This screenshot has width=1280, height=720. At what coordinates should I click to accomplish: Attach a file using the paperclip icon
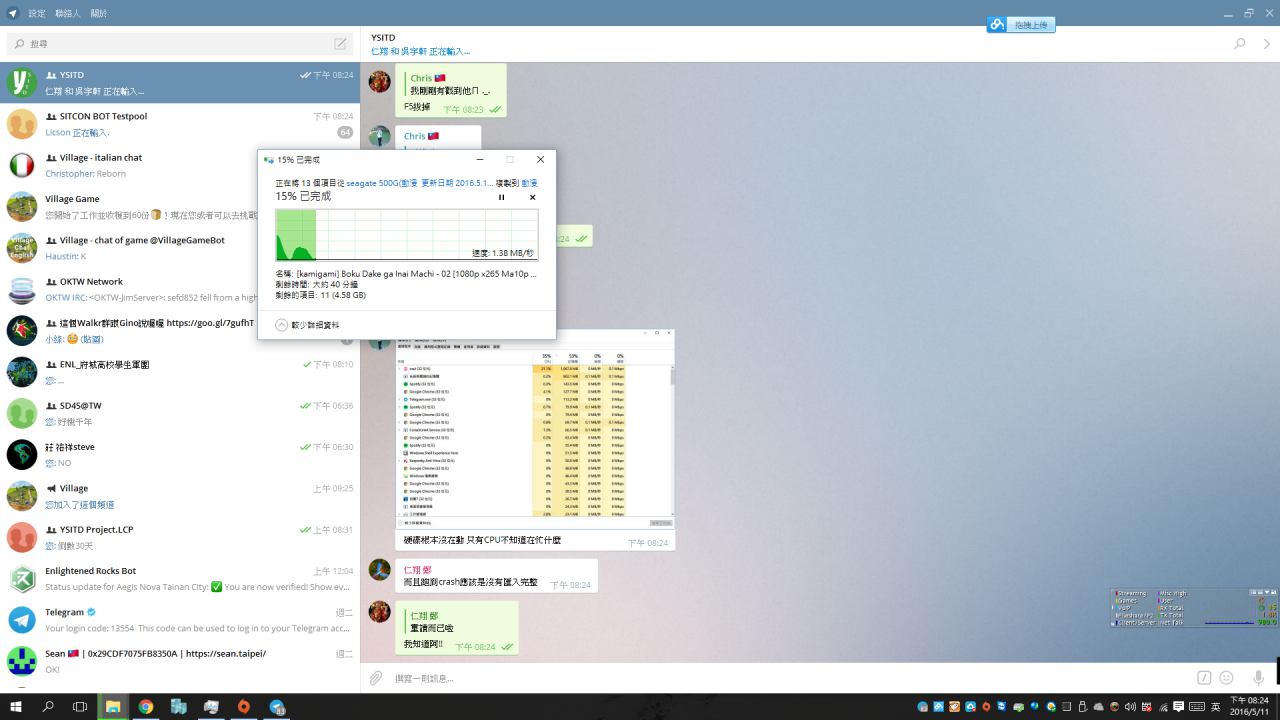376,678
